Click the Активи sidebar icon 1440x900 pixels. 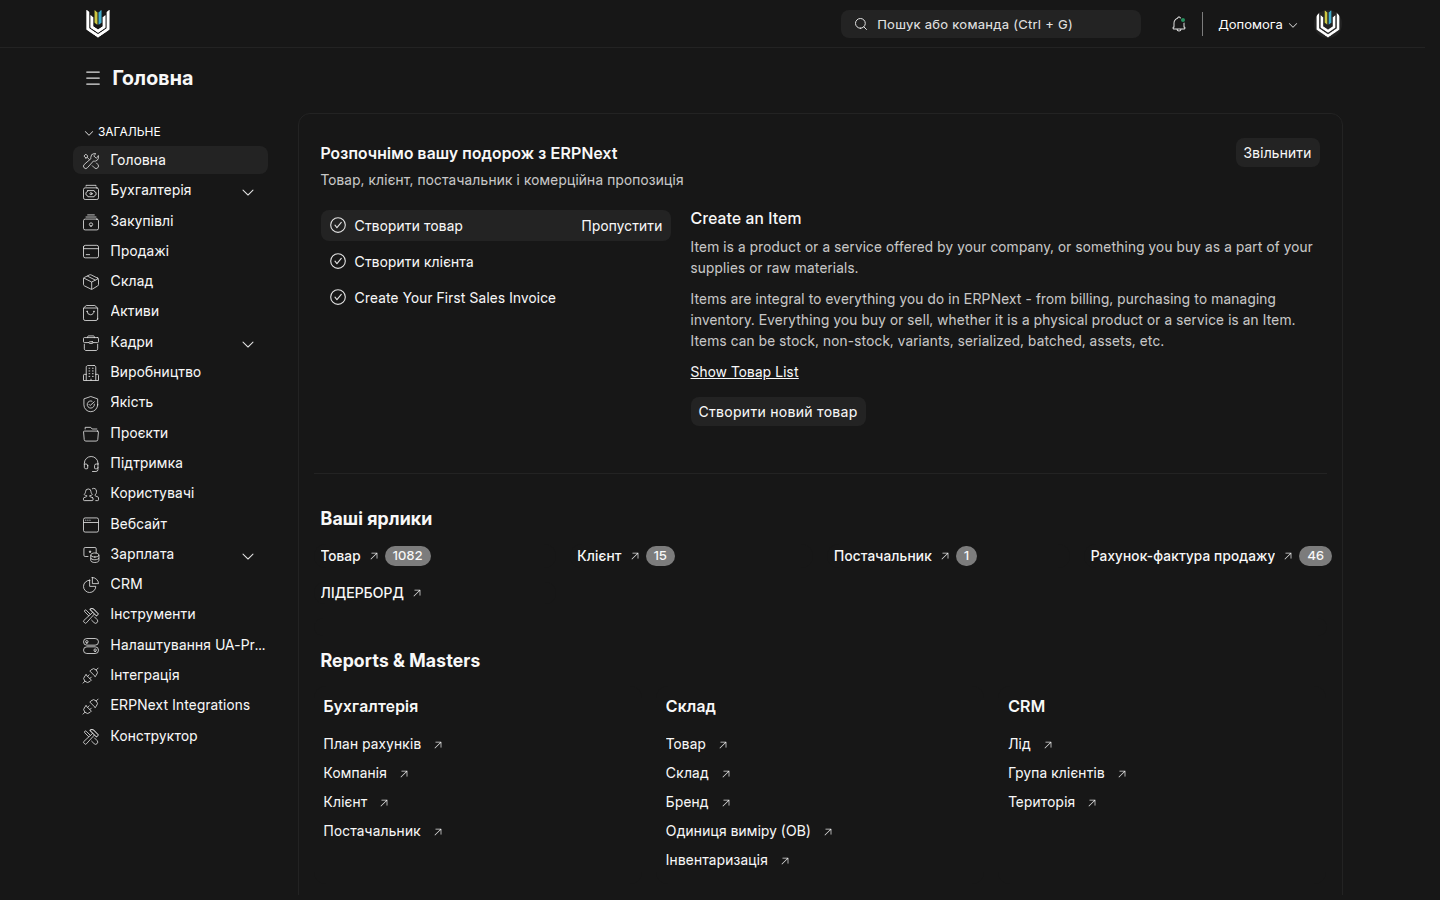(x=91, y=312)
